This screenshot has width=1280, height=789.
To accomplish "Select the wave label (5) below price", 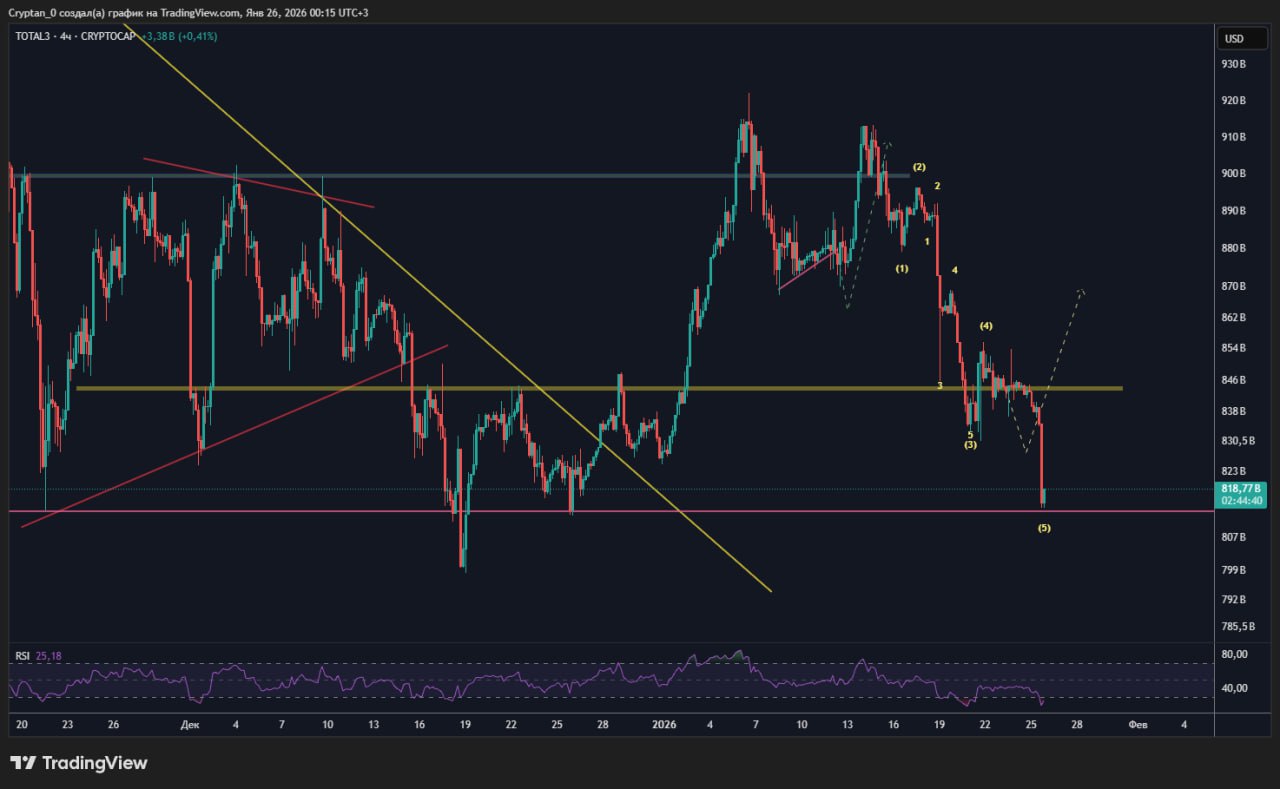I will [x=1044, y=528].
